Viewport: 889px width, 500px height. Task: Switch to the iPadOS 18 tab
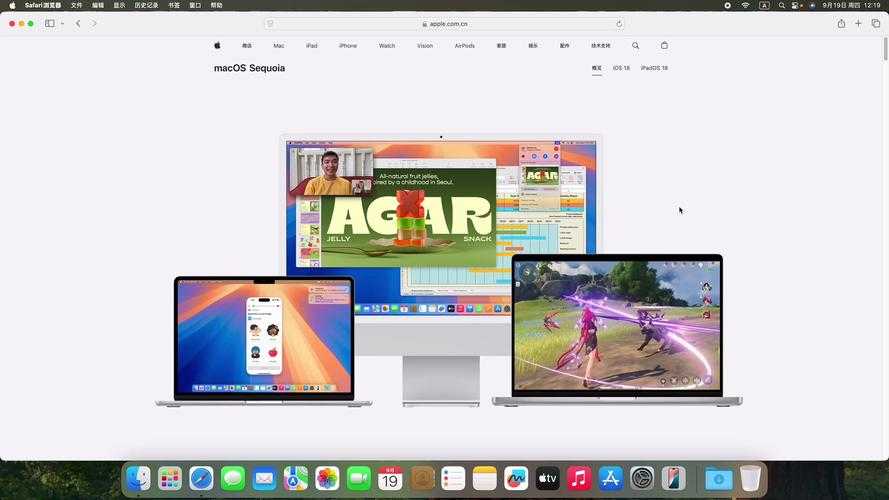(x=654, y=68)
